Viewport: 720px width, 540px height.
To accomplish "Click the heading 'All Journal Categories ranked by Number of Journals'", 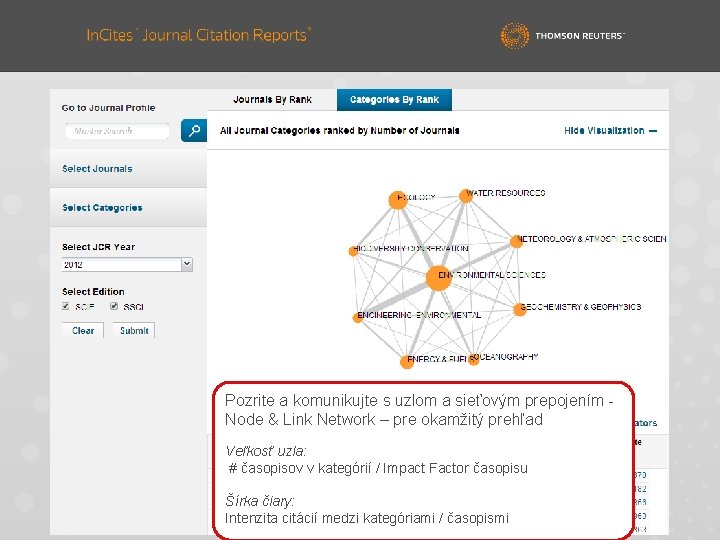I will 340,131.
